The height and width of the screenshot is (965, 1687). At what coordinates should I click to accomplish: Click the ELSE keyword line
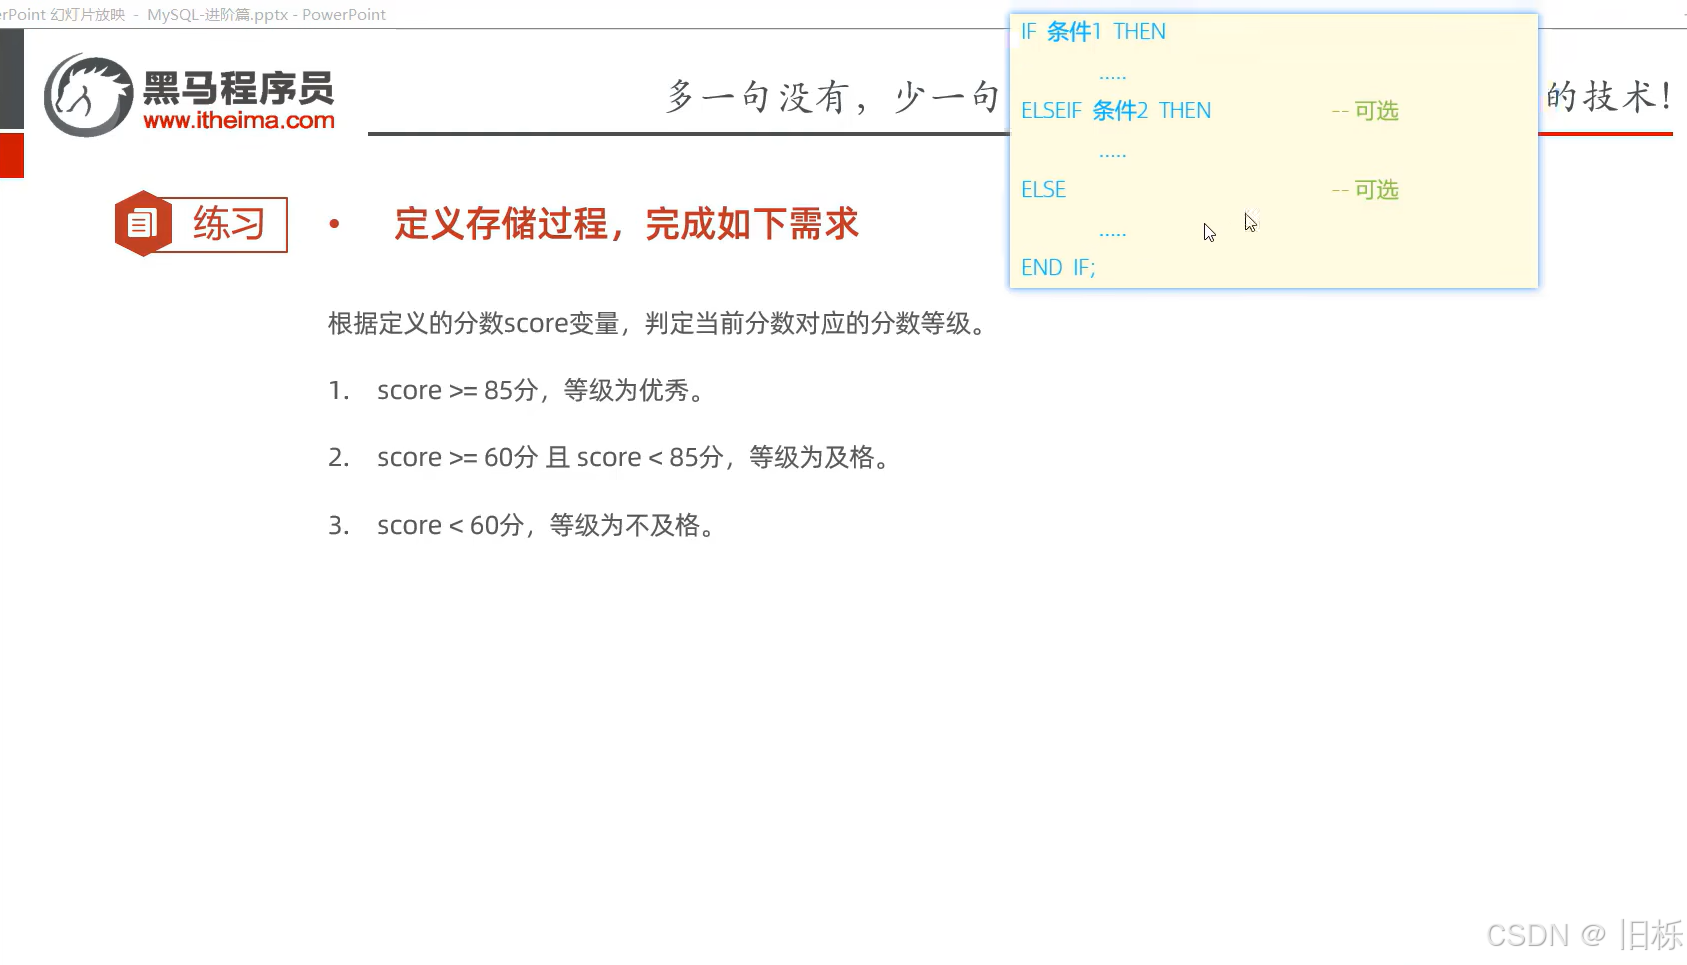pos(1043,189)
